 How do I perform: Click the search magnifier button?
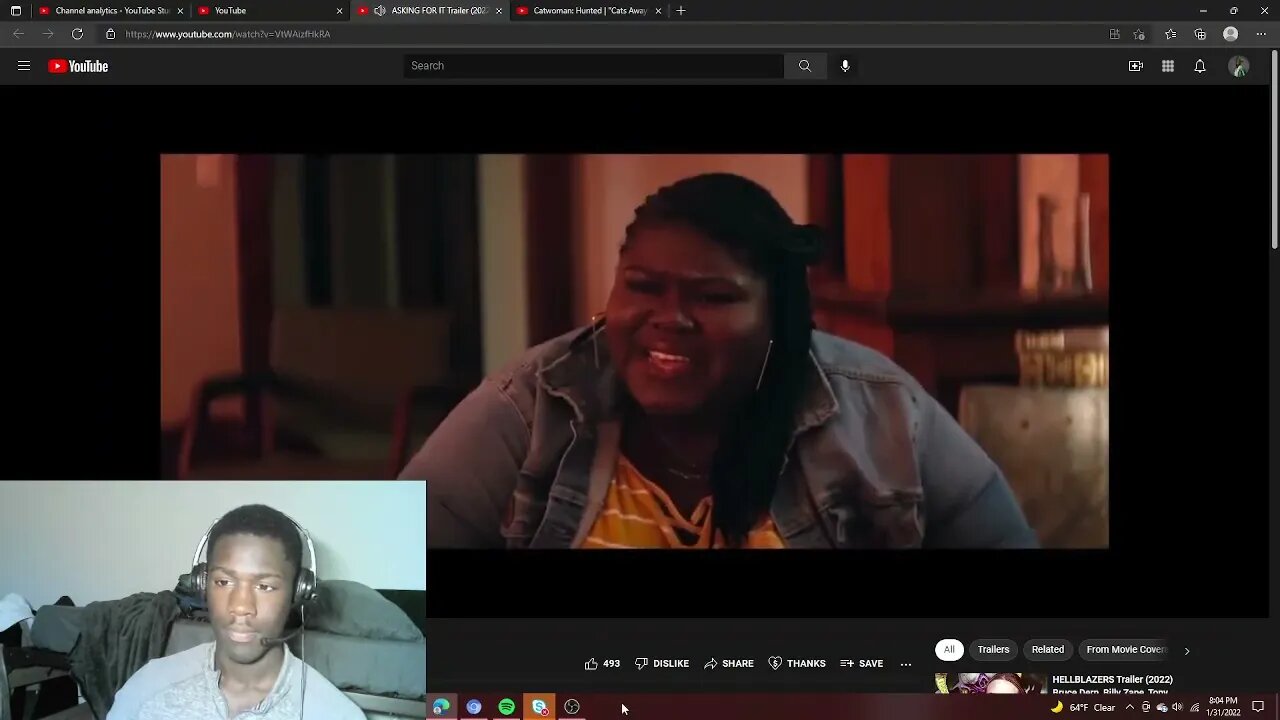coord(805,66)
